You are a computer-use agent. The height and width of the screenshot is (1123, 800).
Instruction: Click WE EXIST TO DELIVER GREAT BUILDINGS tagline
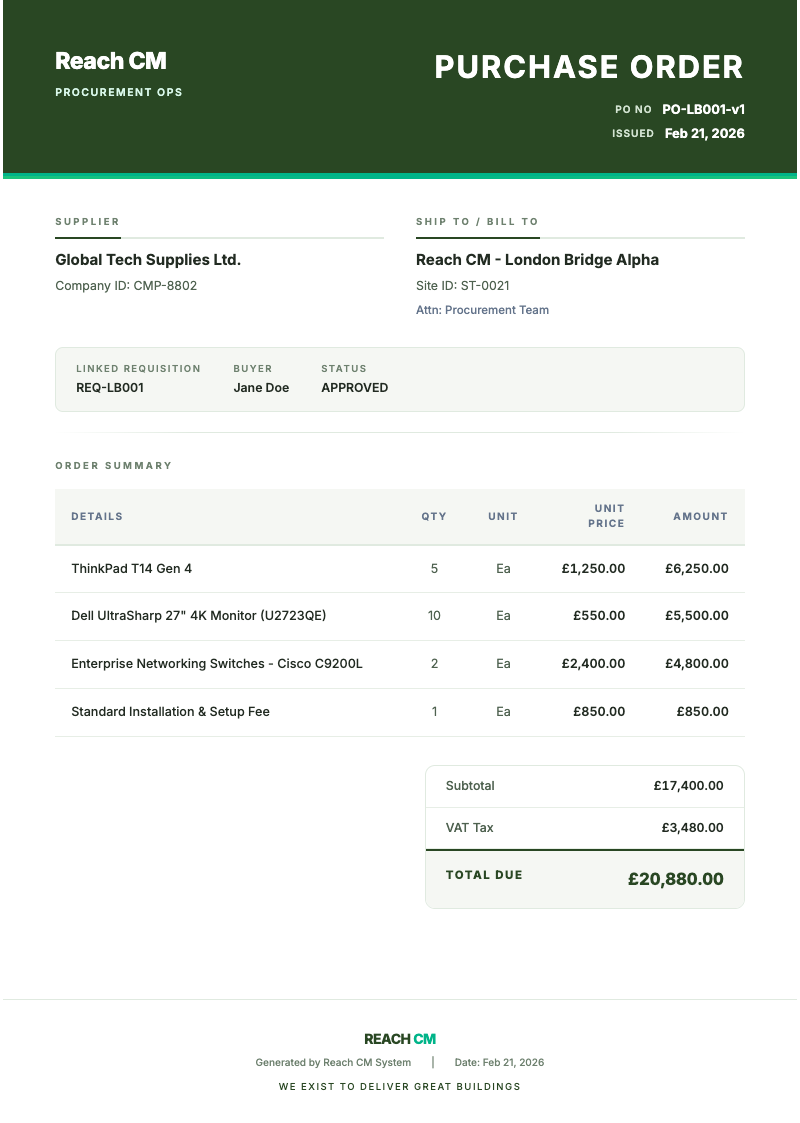click(400, 1086)
